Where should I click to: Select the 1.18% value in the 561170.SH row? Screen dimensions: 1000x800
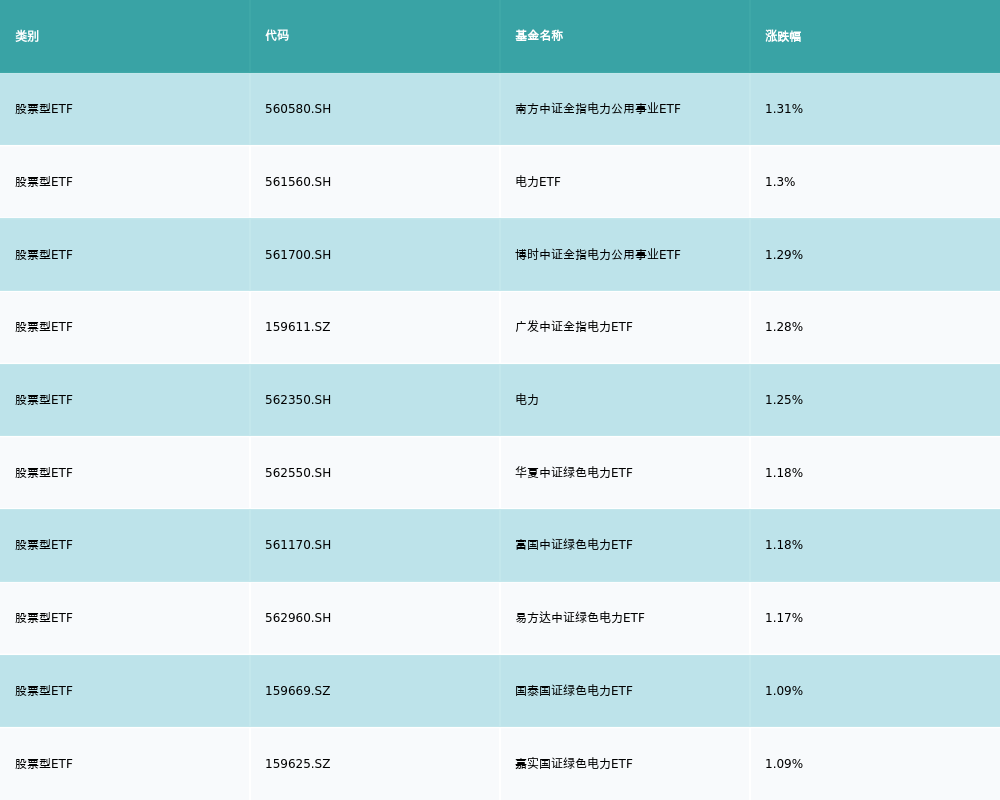click(784, 545)
